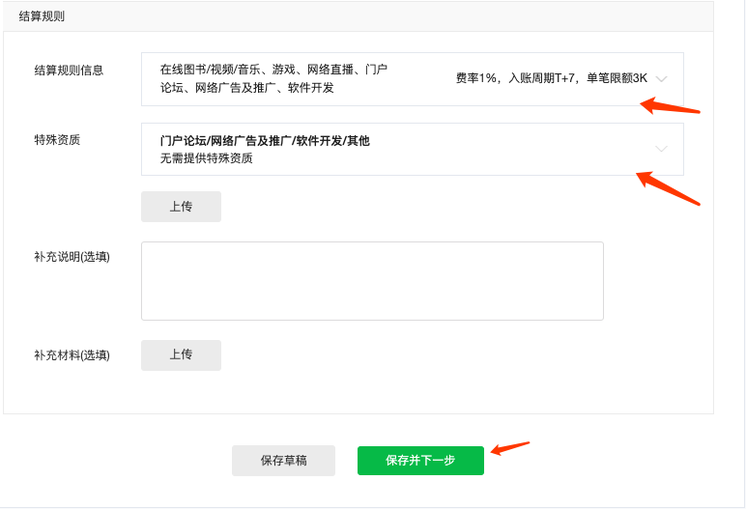The height and width of the screenshot is (509, 746).
Task: Click the 保存草稿 button
Action: point(284,460)
